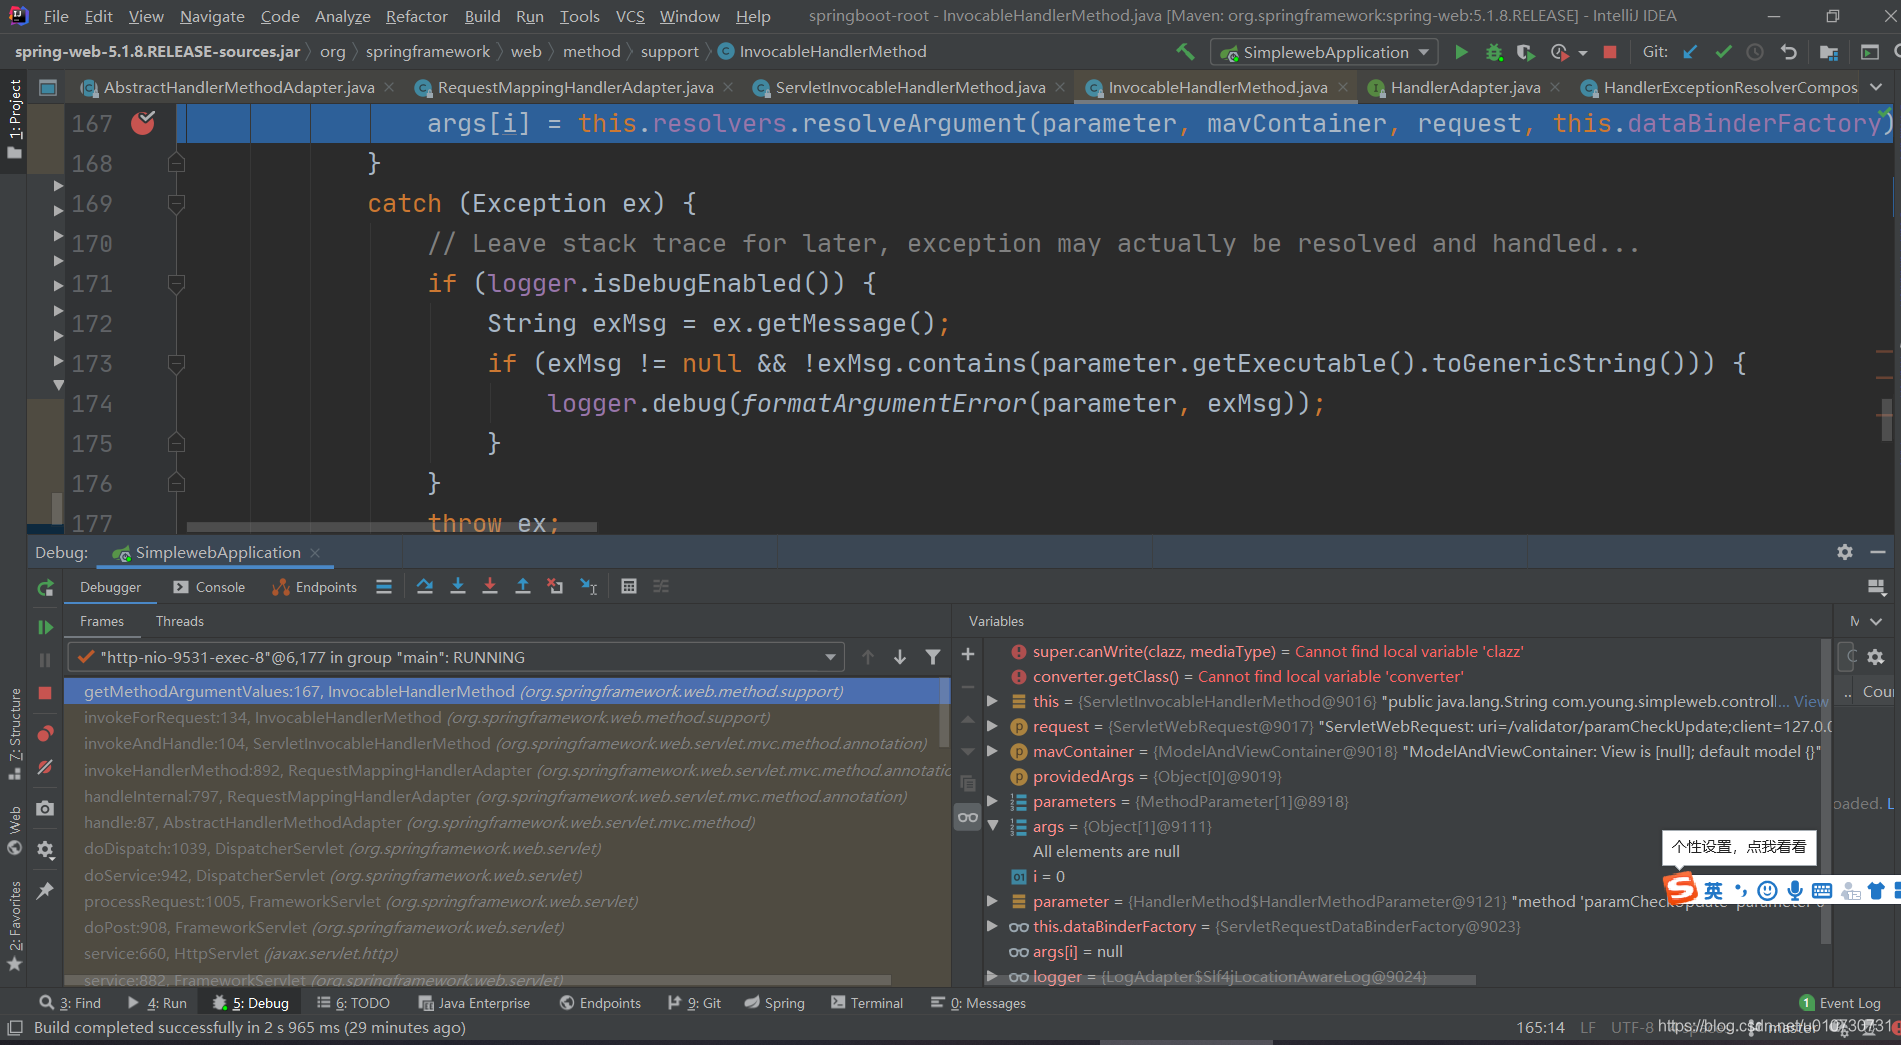Open the Terminal tool window
The image size is (1901, 1045).
click(866, 1003)
